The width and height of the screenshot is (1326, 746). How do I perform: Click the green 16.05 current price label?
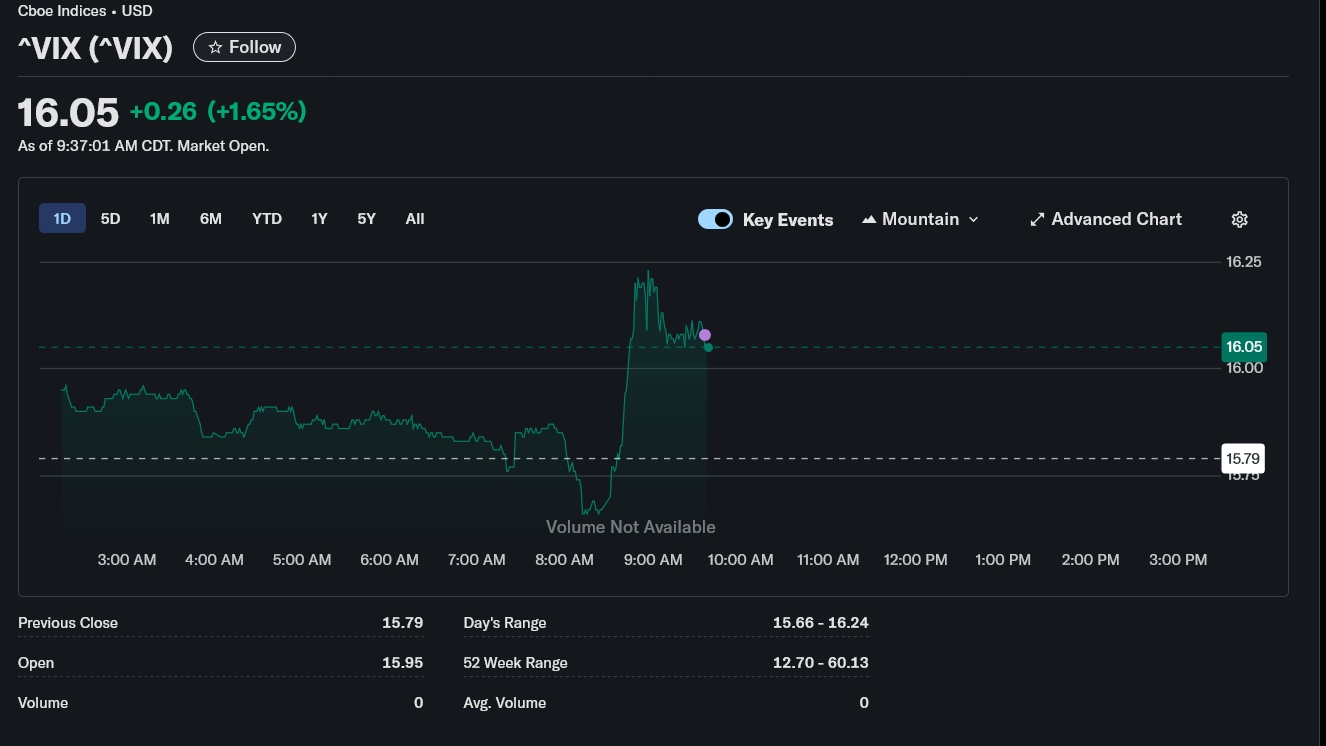pos(1244,347)
